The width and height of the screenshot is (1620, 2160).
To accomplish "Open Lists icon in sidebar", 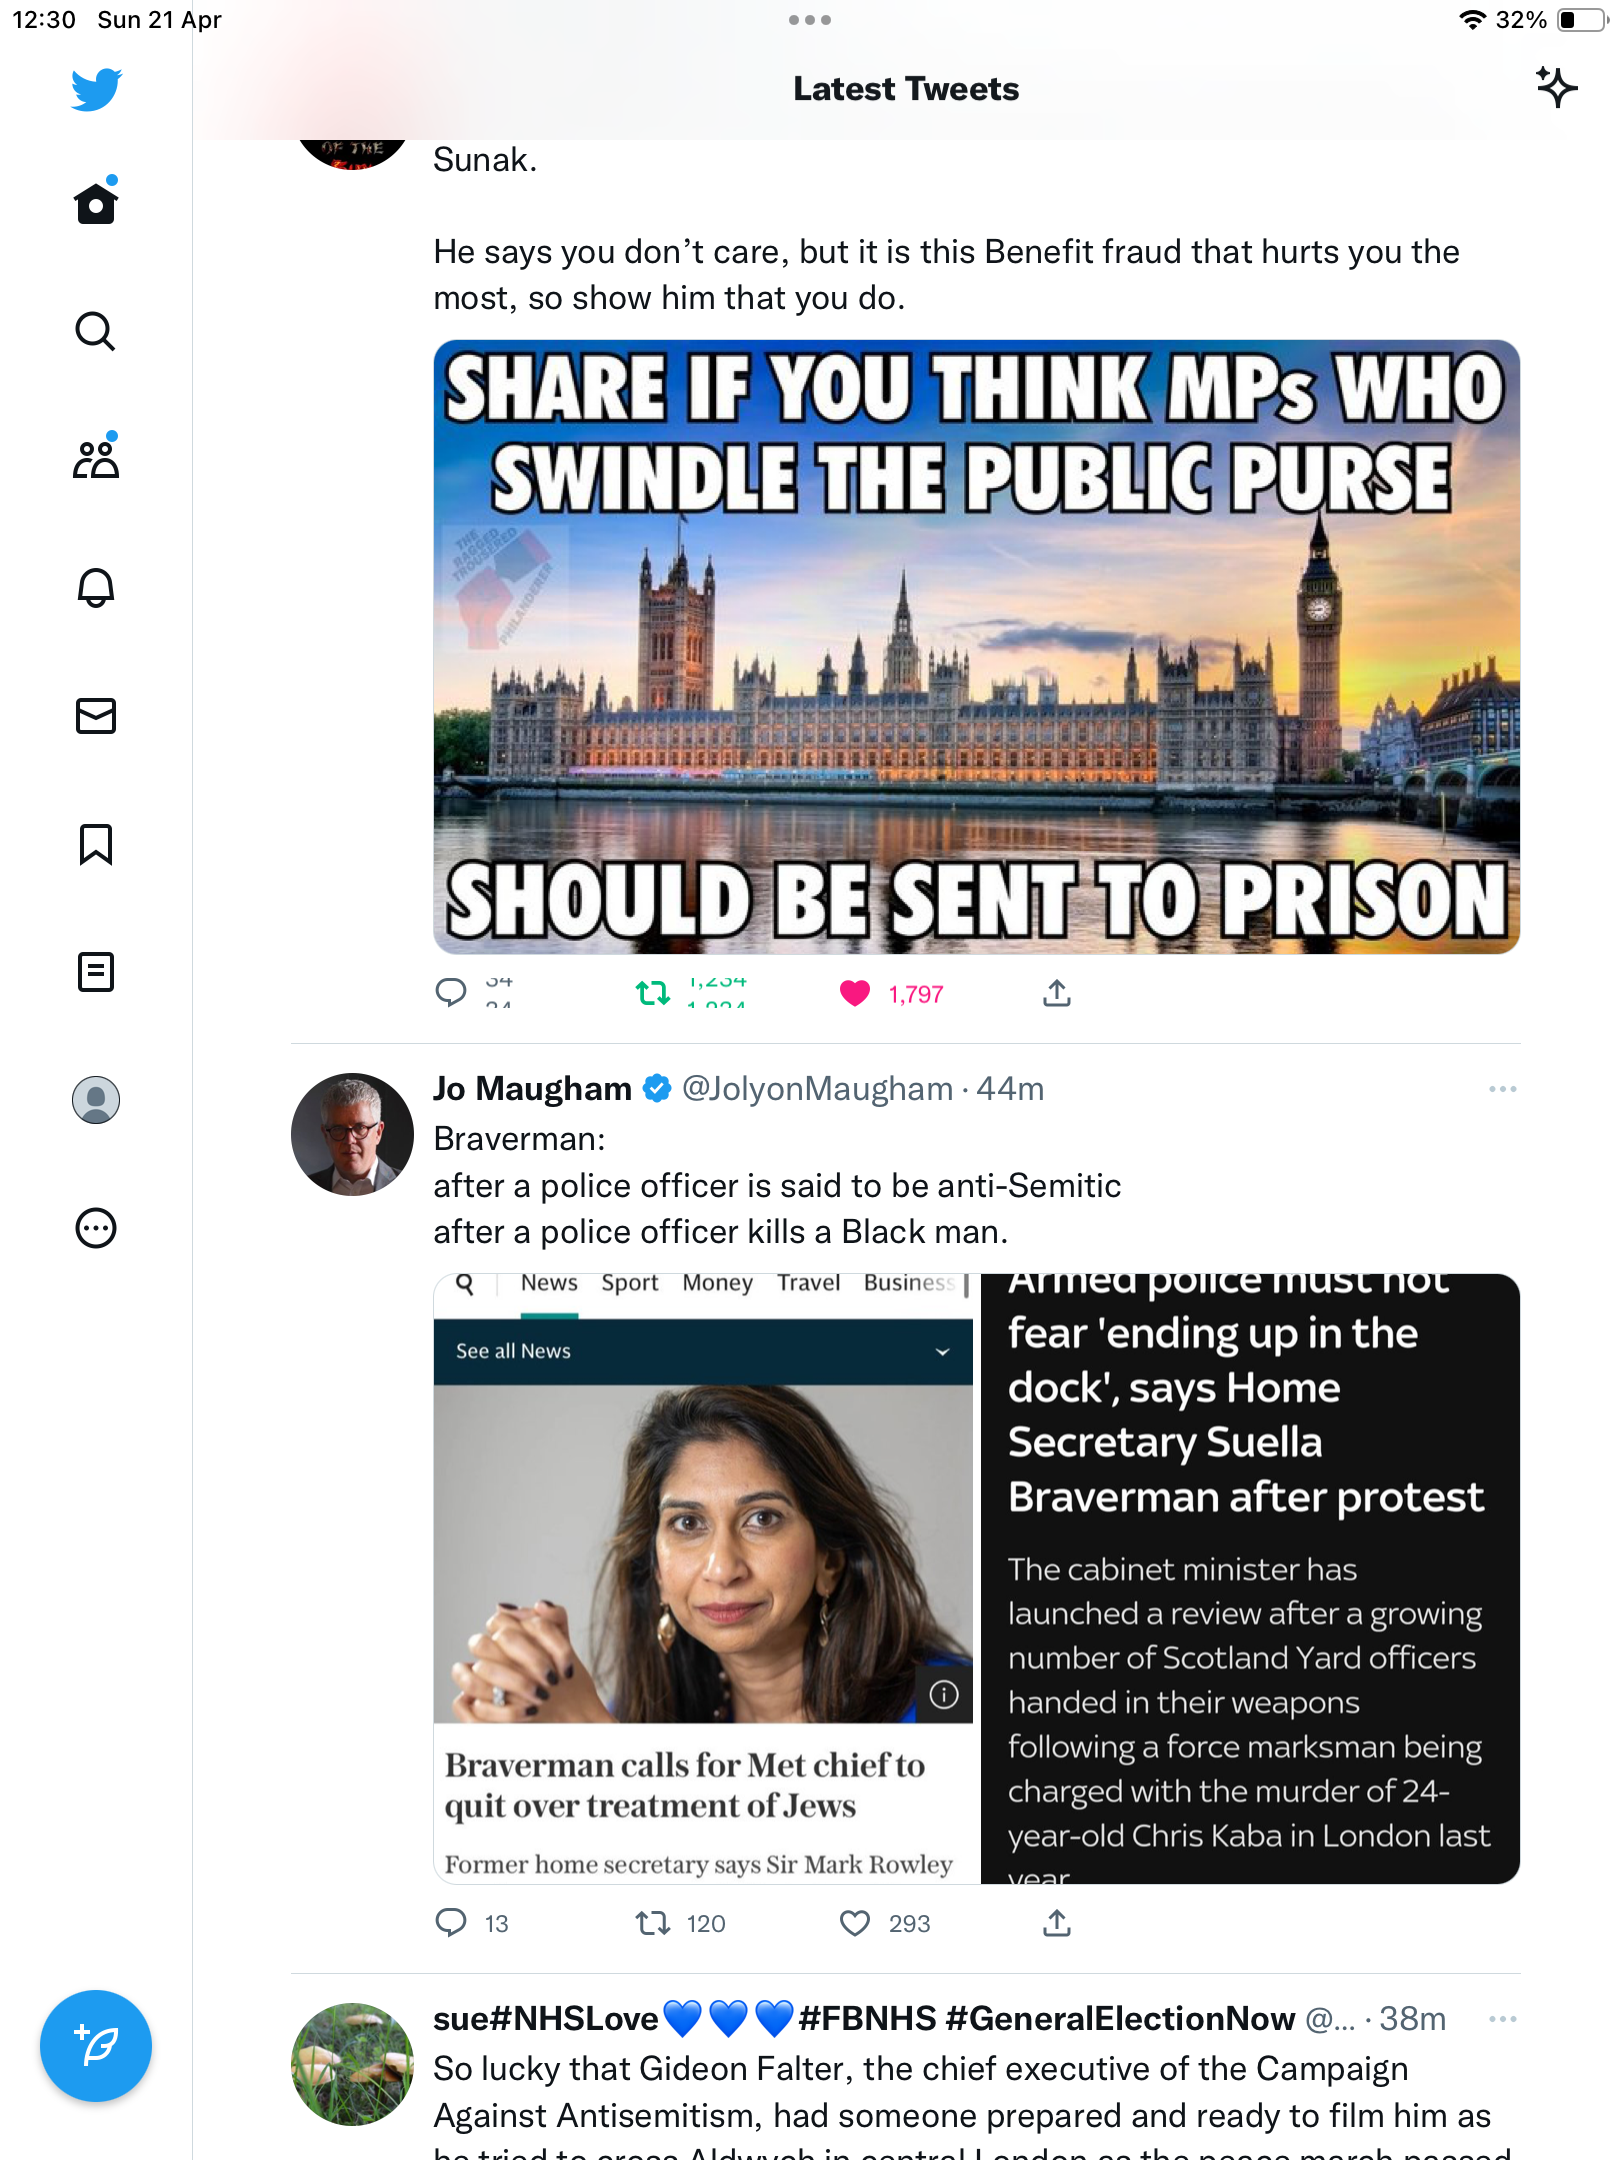I will (96, 972).
